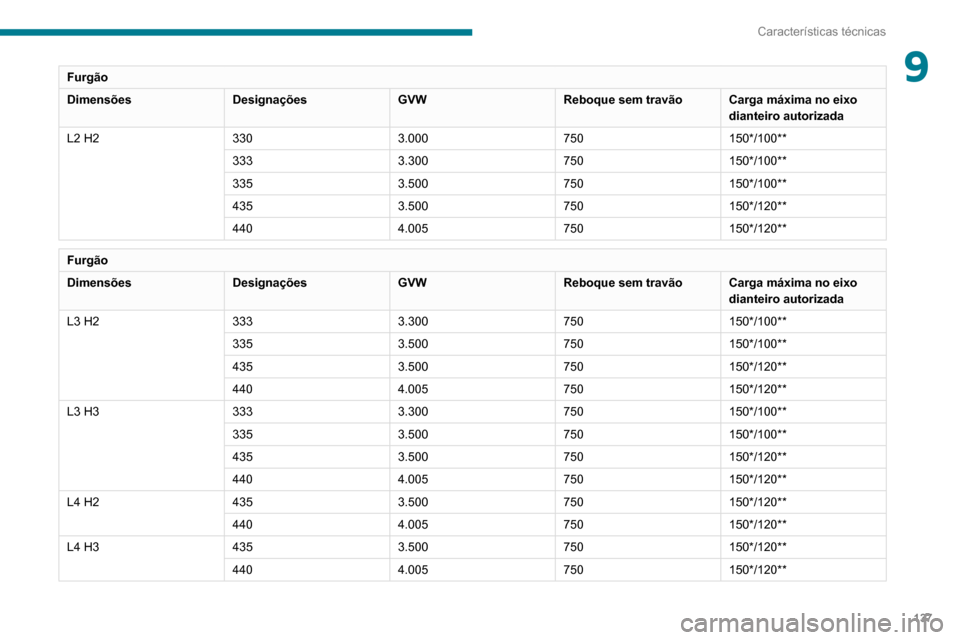Click 'Dimensões' header in the L3 H2 table
This screenshot has width=960, height=640.
[99, 283]
